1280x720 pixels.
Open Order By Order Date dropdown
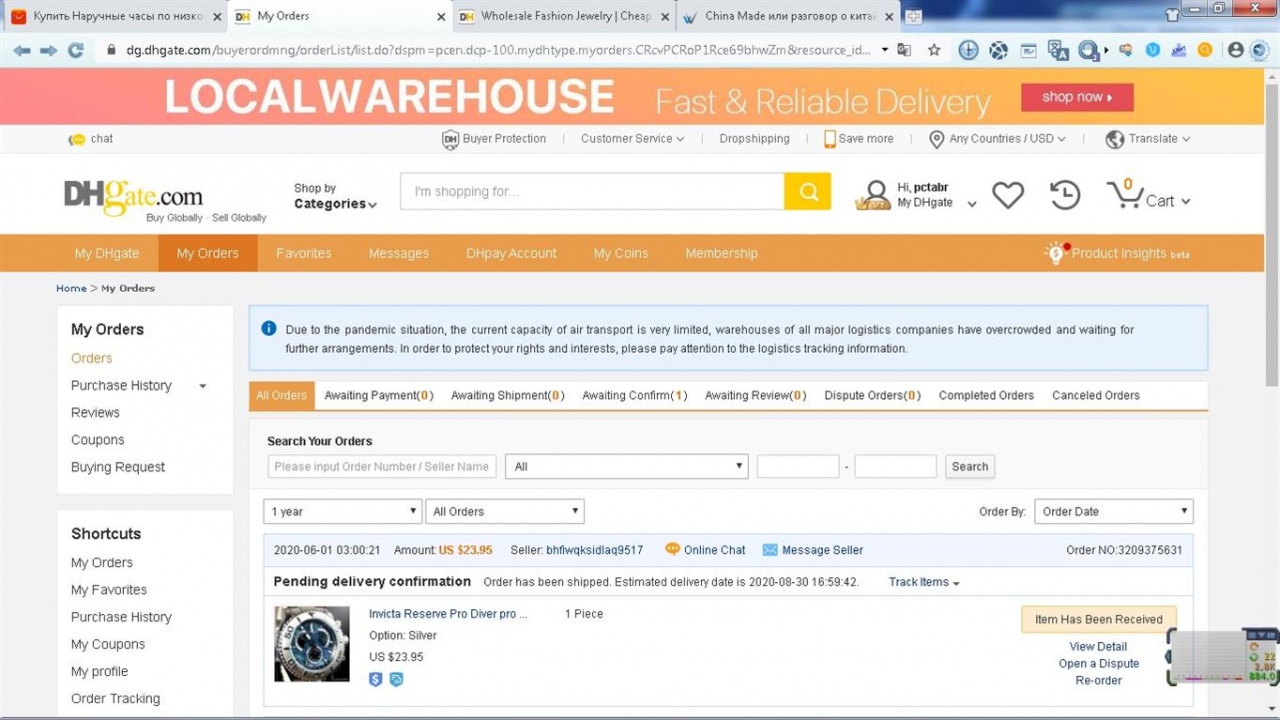coord(1113,511)
